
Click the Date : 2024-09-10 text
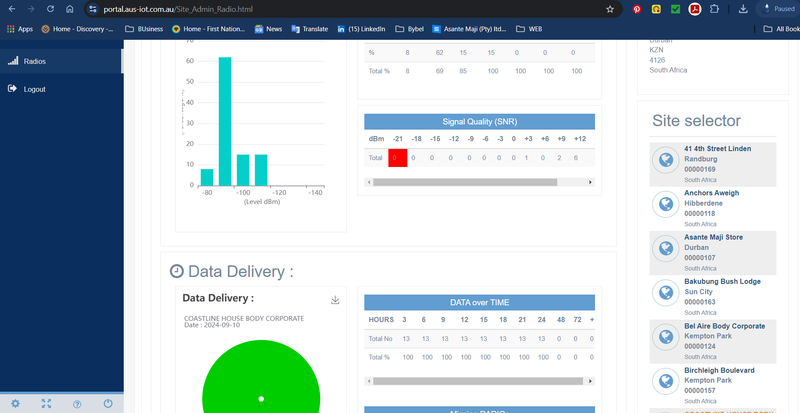pos(212,325)
